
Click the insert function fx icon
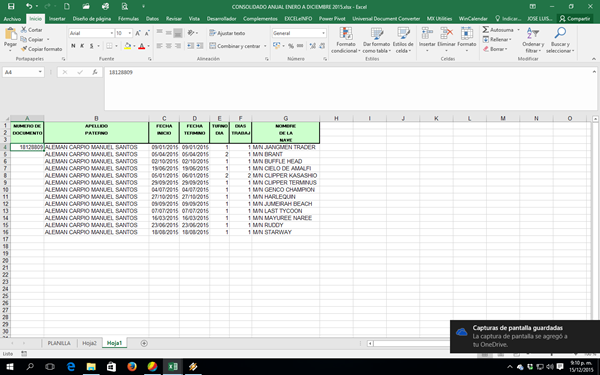point(95,72)
